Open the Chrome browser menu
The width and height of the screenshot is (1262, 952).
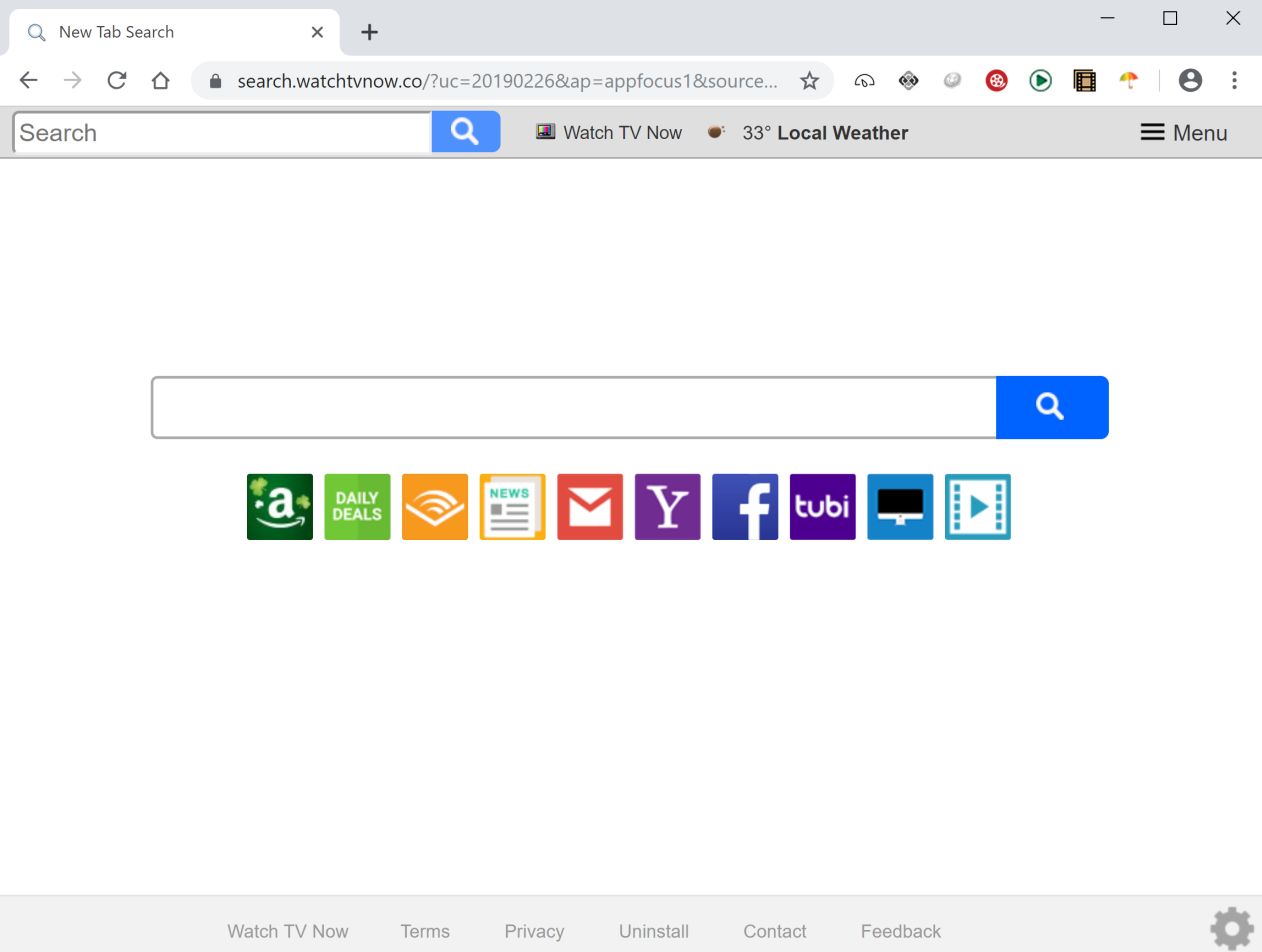1235,80
